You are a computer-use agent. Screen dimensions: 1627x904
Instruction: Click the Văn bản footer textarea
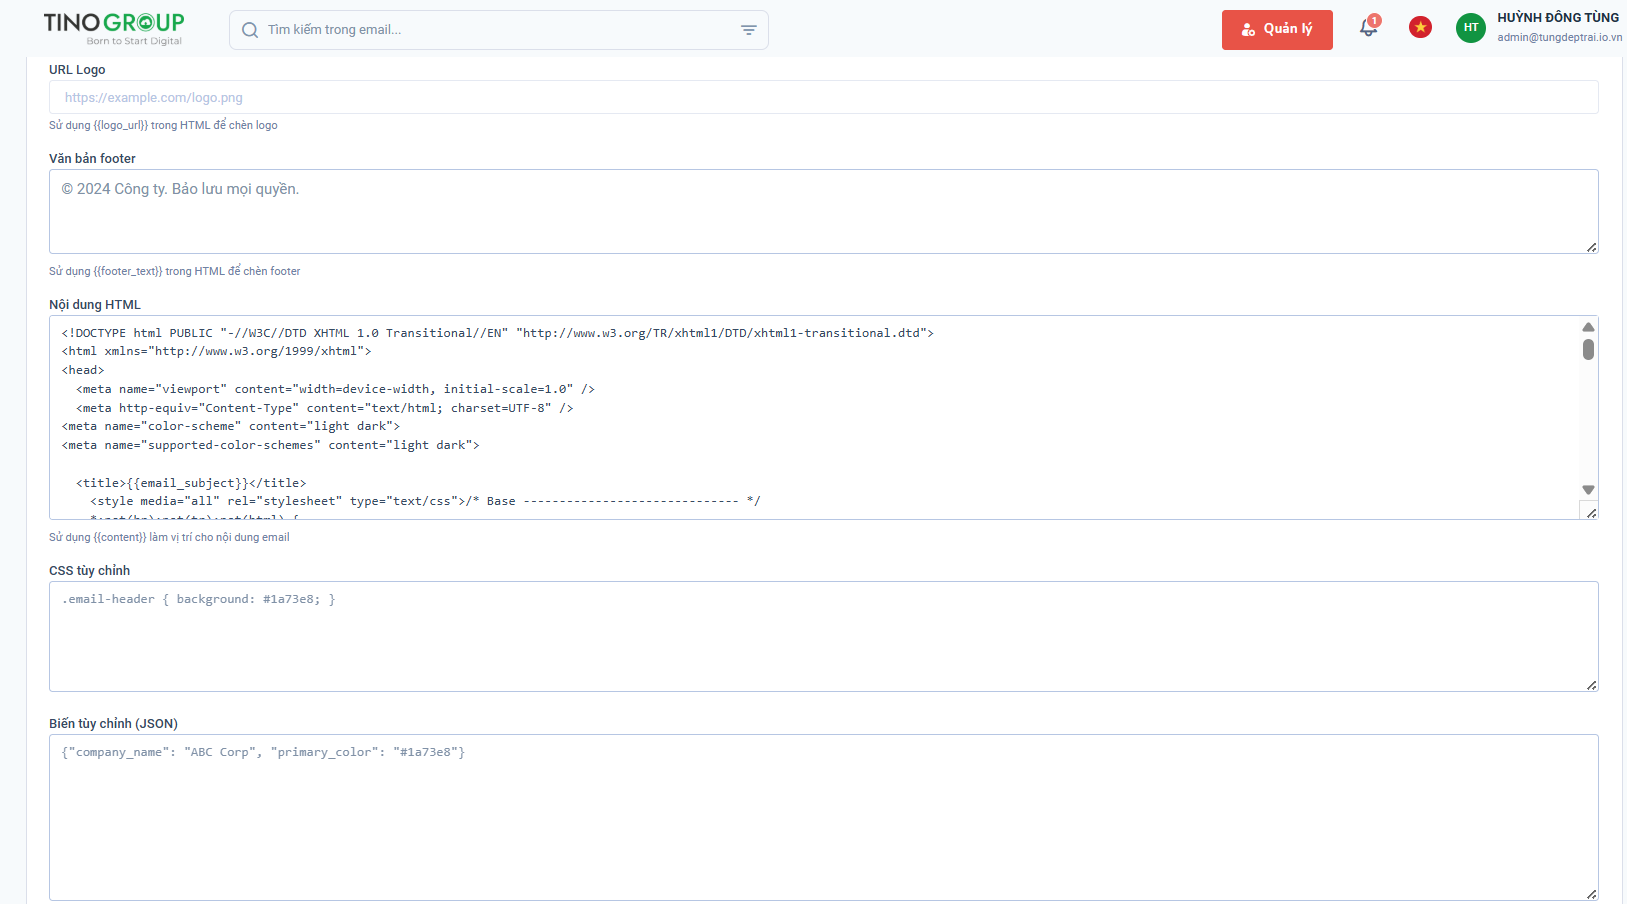click(x=823, y=211)
